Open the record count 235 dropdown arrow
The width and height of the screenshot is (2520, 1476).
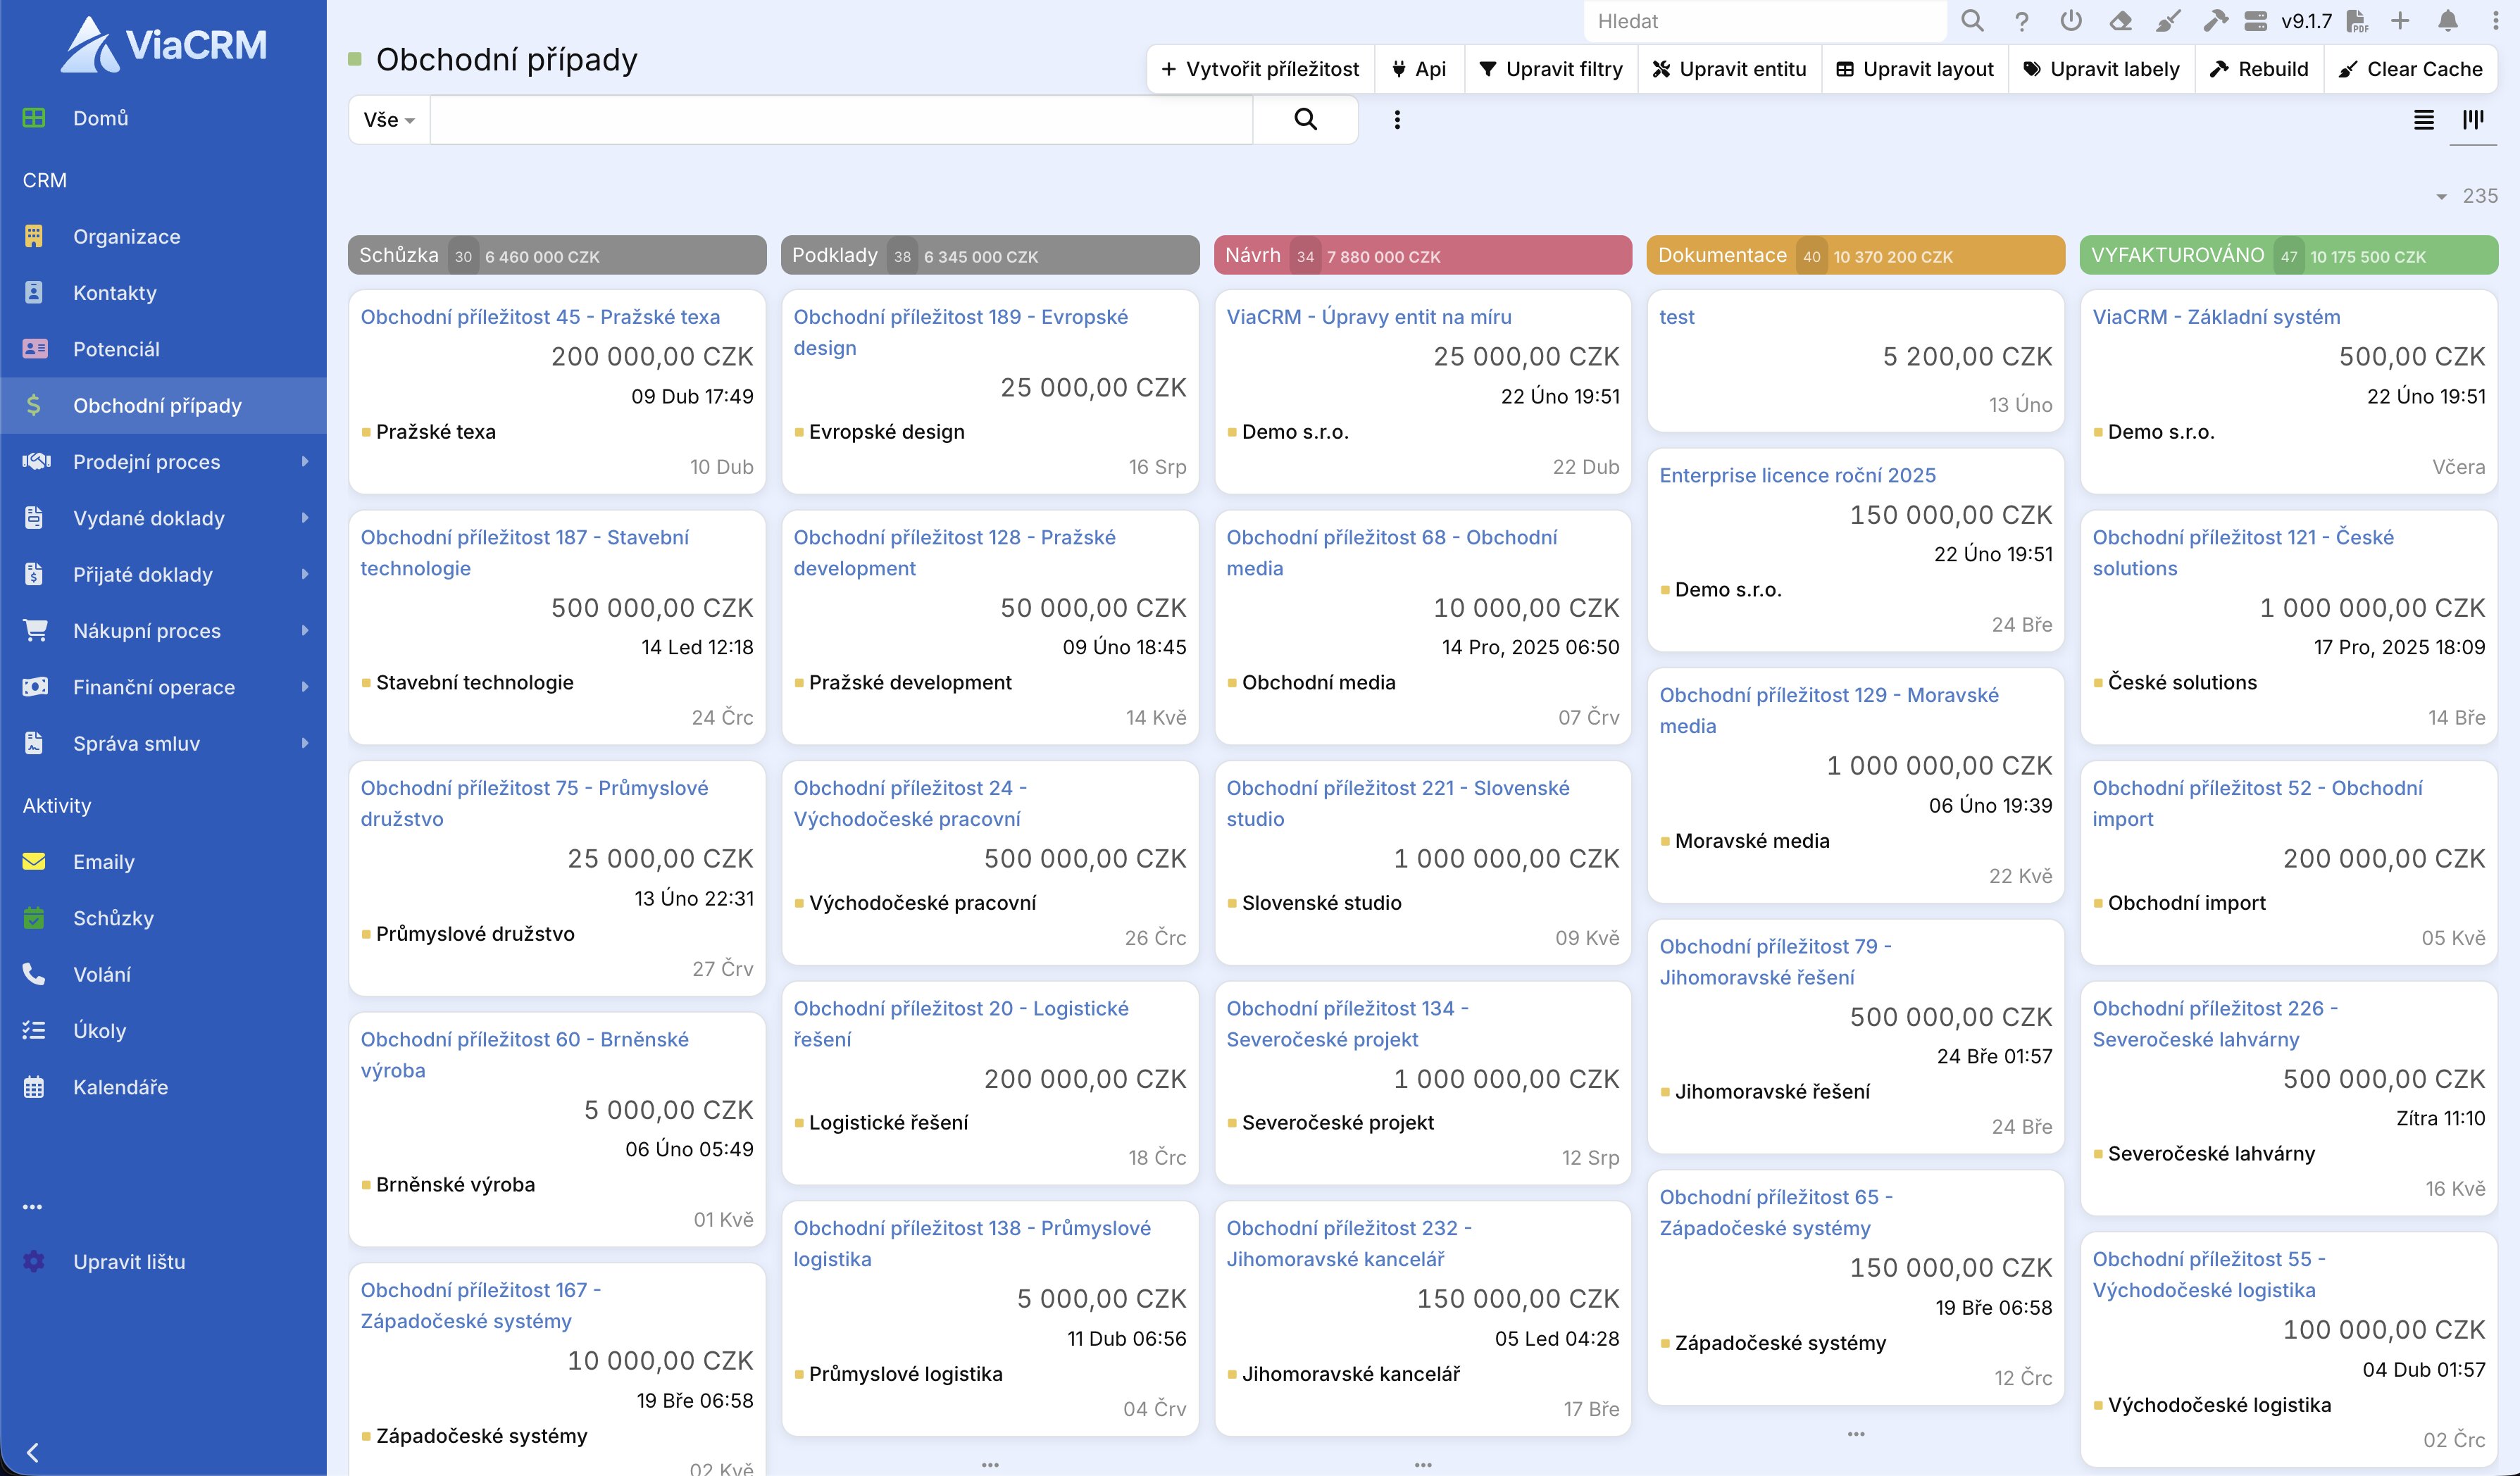coord(2441,197)
